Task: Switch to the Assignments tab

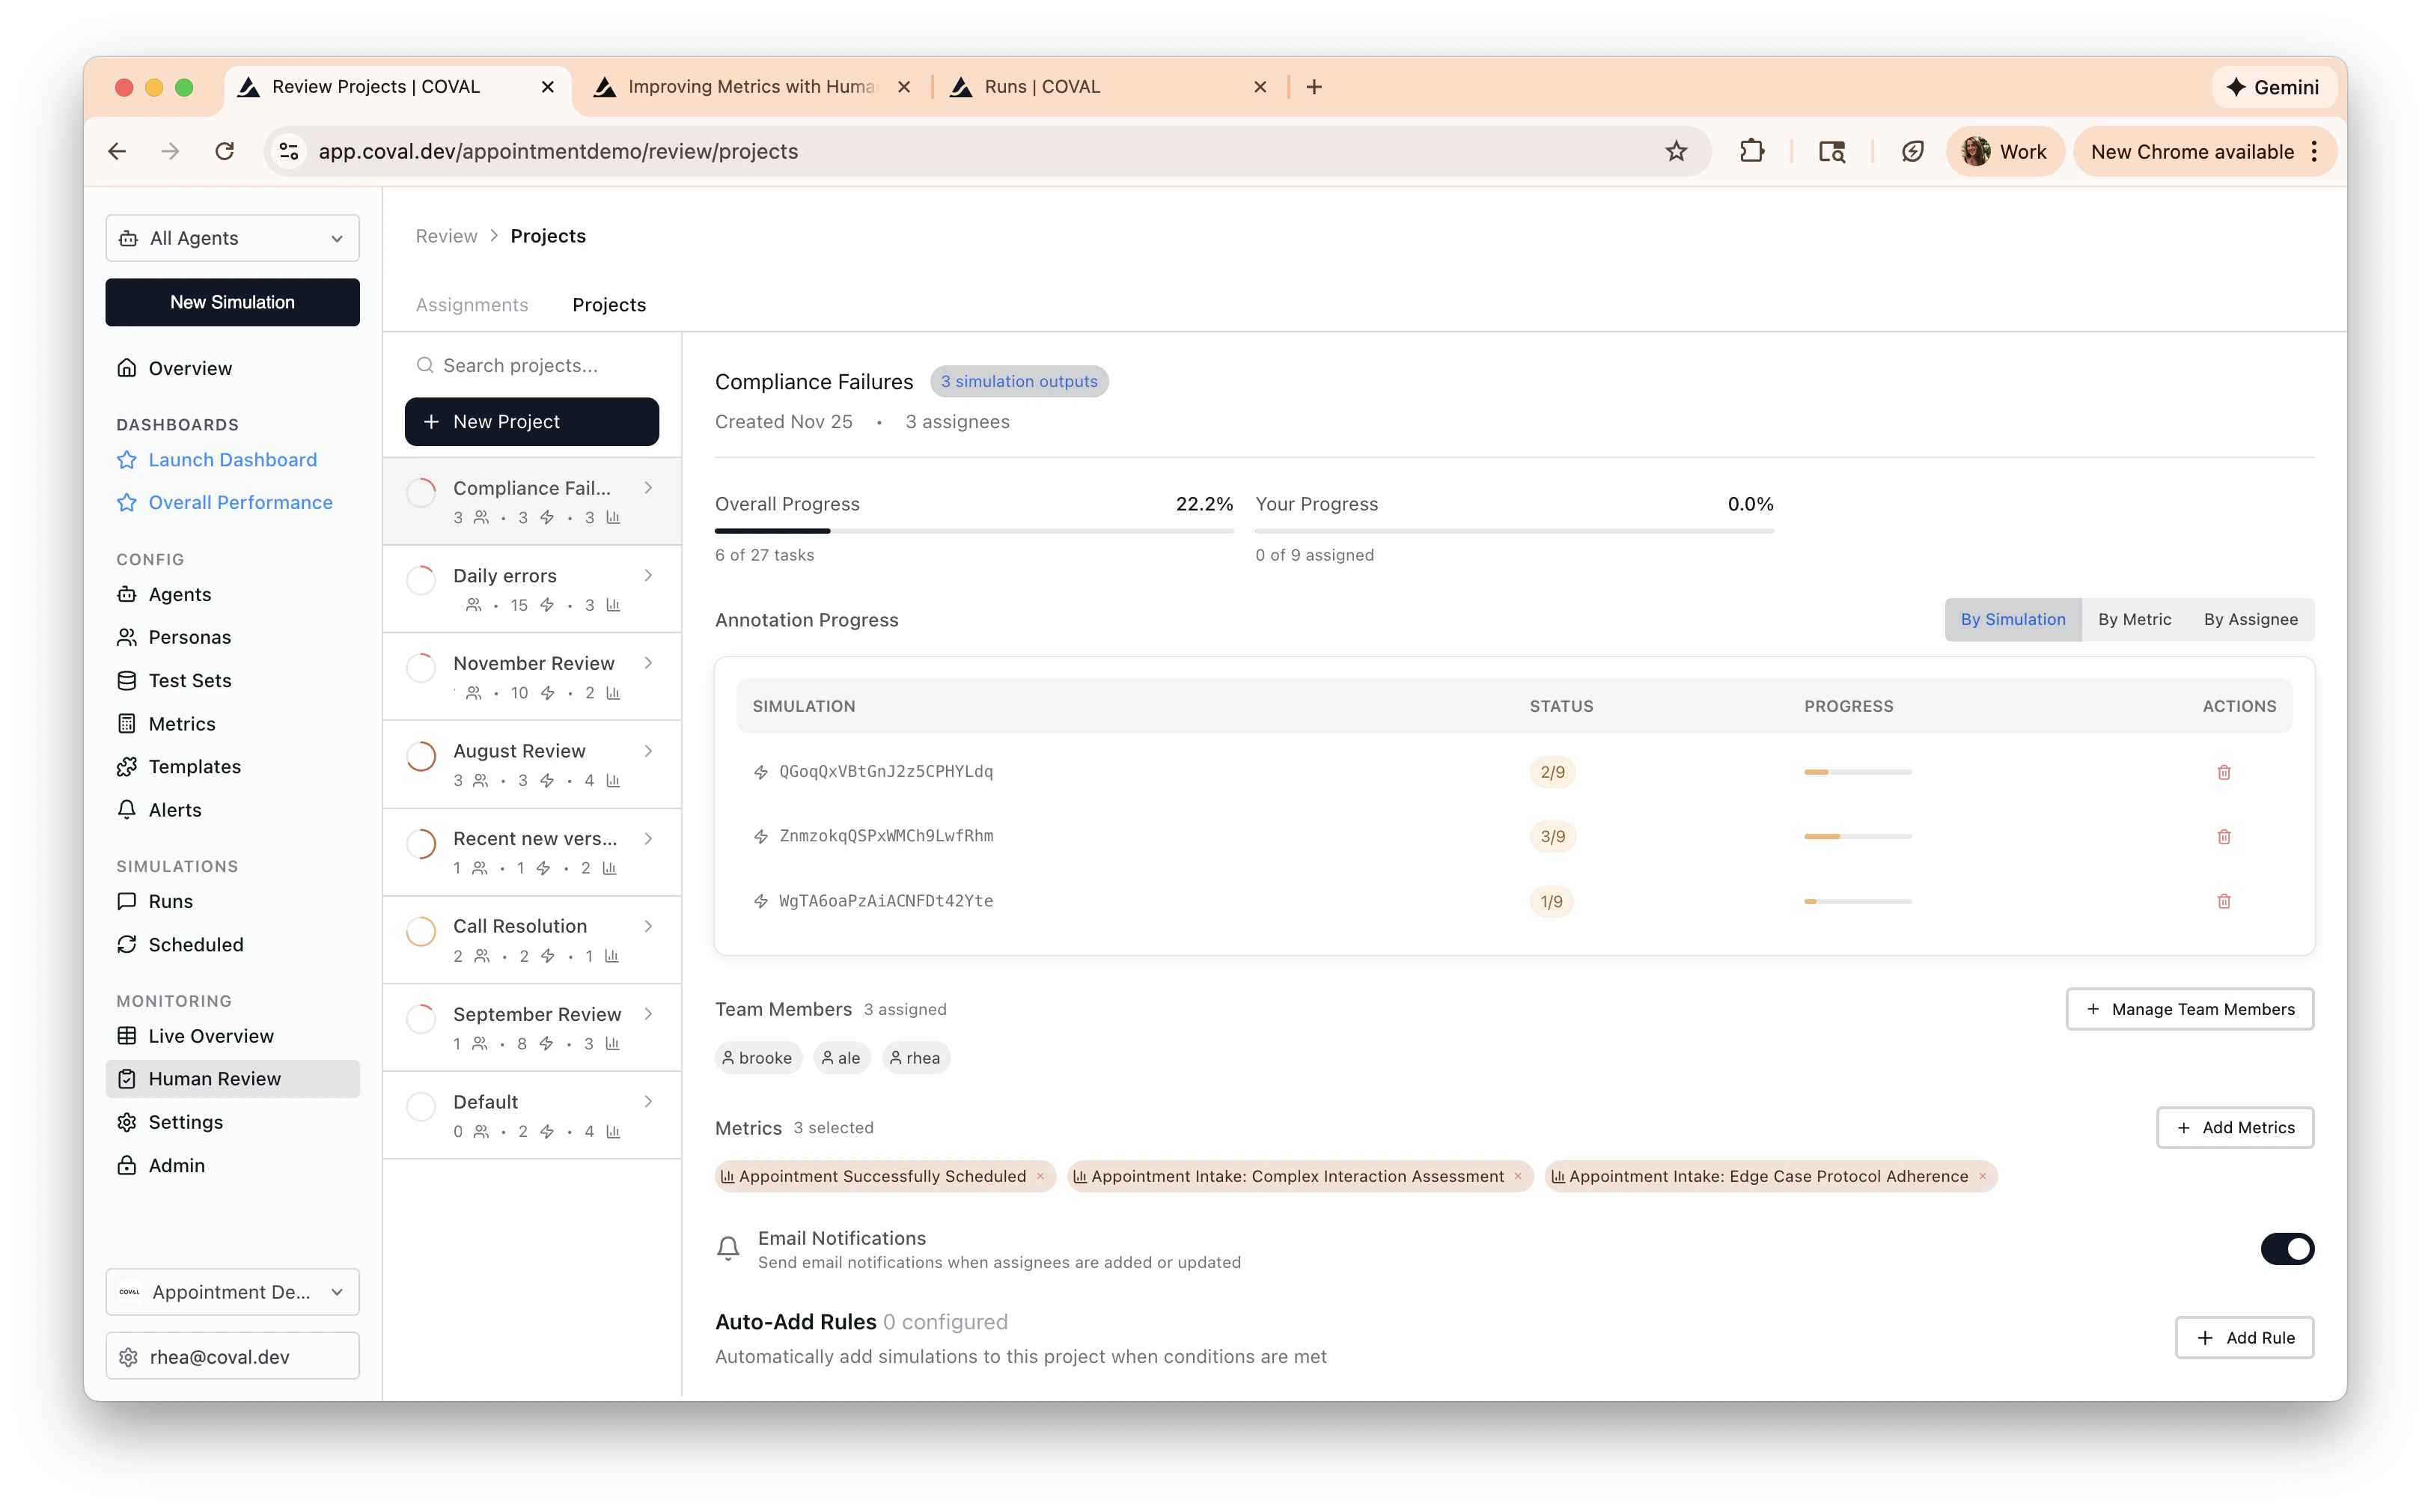Action: pos(472,305)
